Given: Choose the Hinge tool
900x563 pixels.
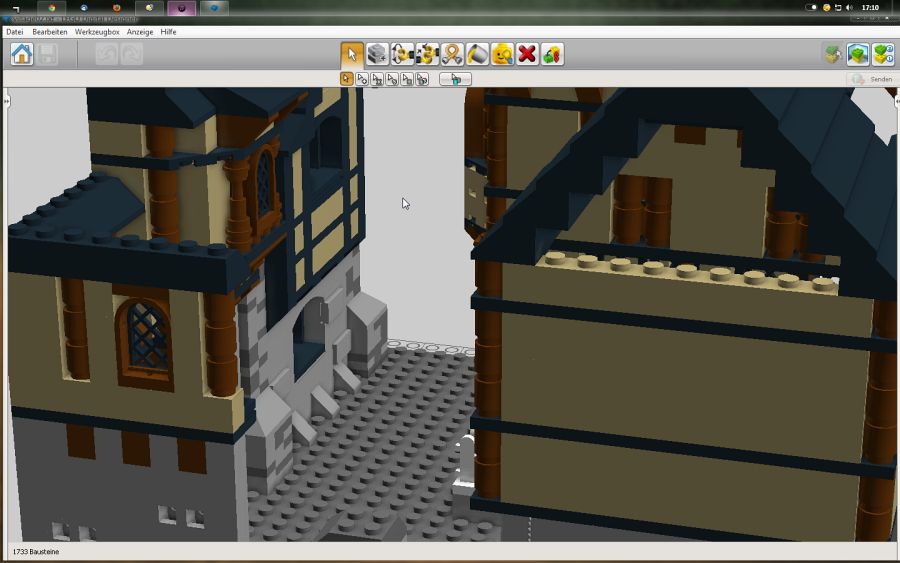Looking at the screenshot, I should pos(402,54).
